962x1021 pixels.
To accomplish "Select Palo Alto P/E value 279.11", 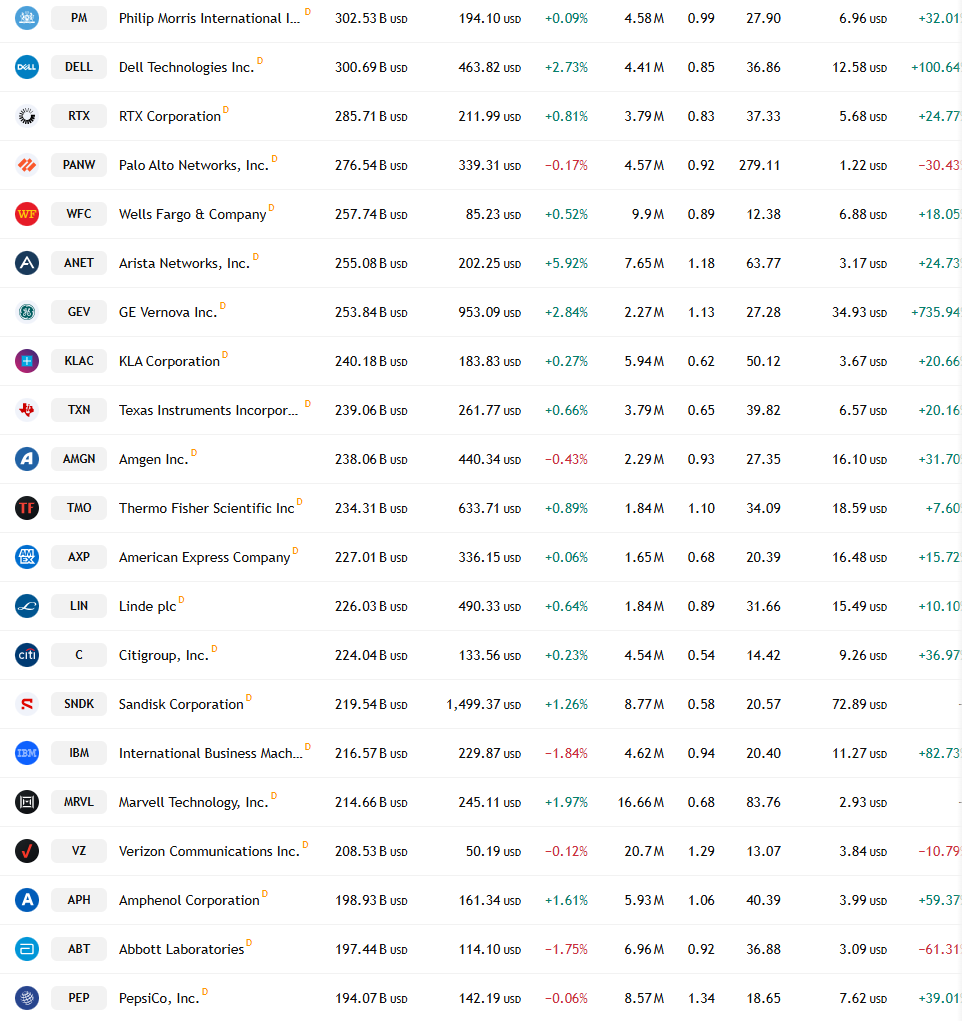I will [759, 165].
